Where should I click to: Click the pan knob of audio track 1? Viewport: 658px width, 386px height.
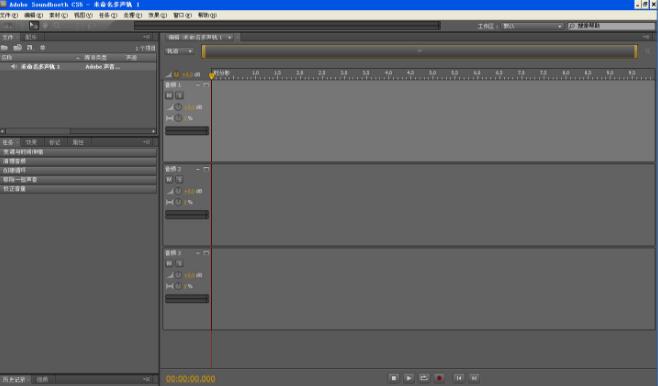(x=178, y=118)
